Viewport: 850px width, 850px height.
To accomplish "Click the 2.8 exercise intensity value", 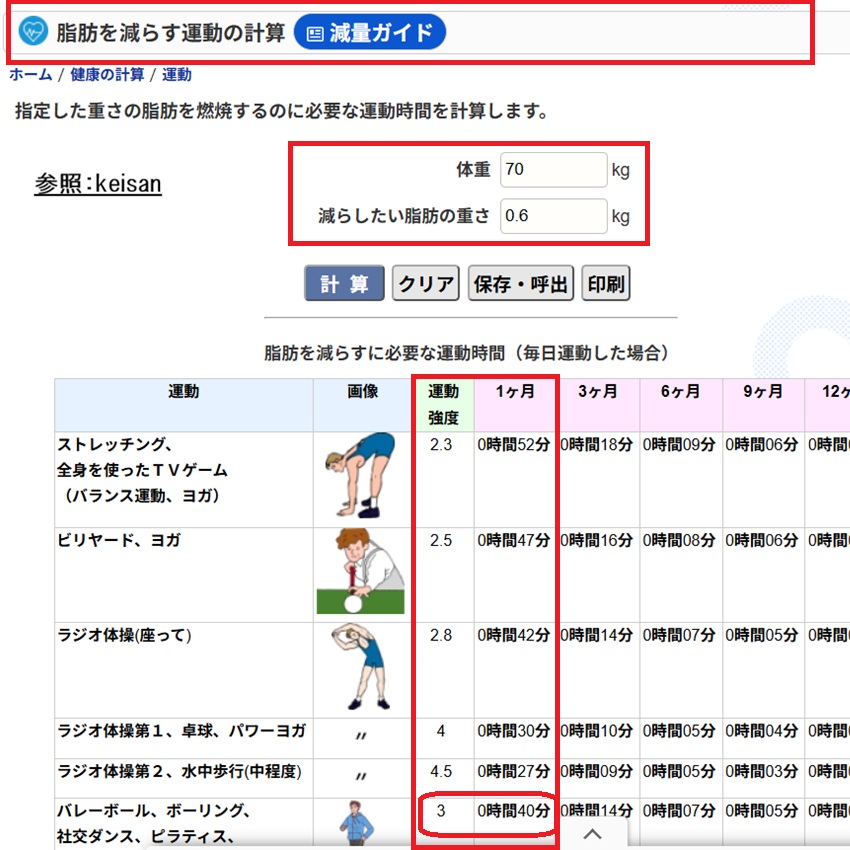I will [441, 635].
